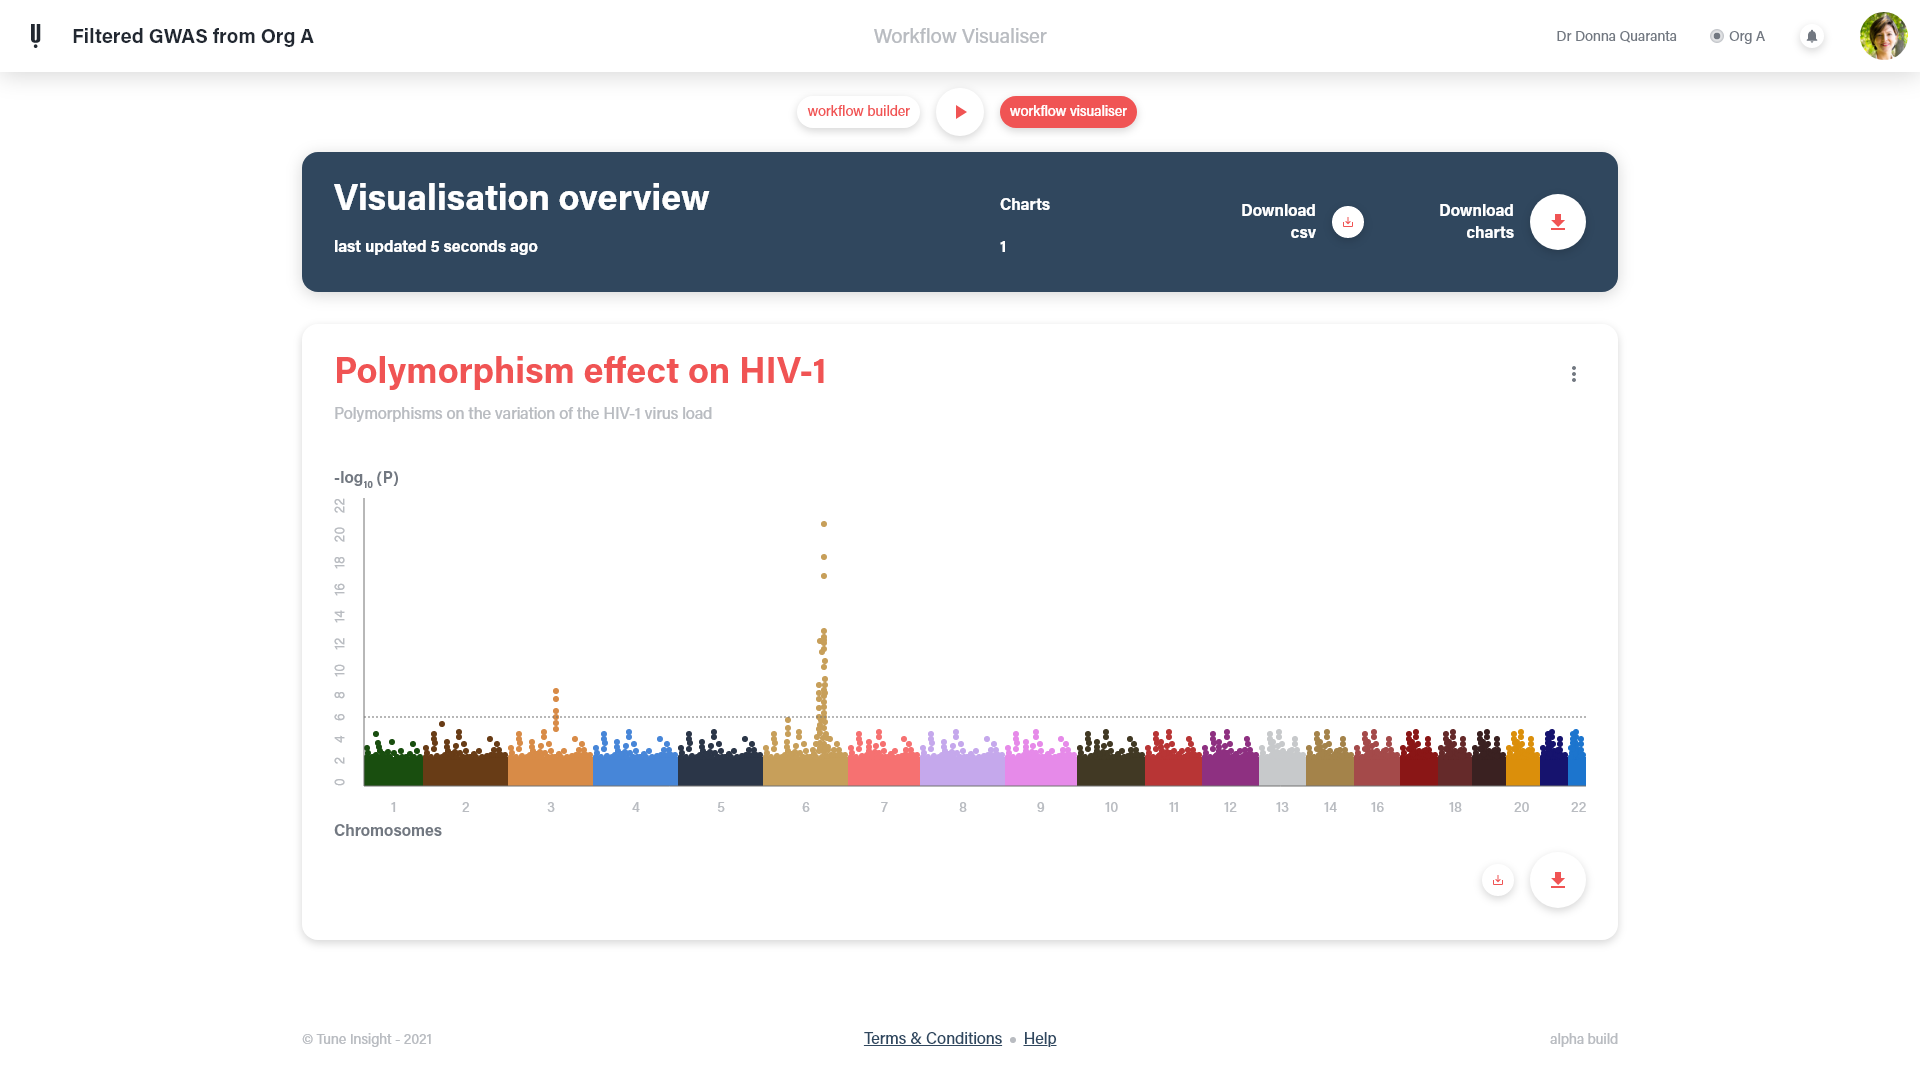Open the Help link
This screenshot has width=1920, height=1080.
1039,1038
